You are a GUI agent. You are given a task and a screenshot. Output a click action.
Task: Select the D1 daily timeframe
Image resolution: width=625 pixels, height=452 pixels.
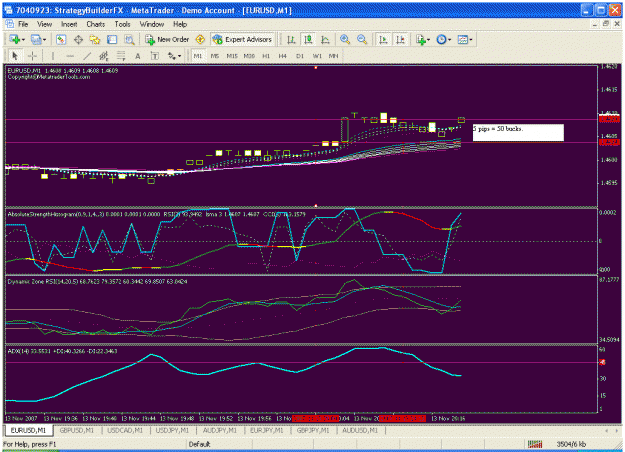pos(300,56)
